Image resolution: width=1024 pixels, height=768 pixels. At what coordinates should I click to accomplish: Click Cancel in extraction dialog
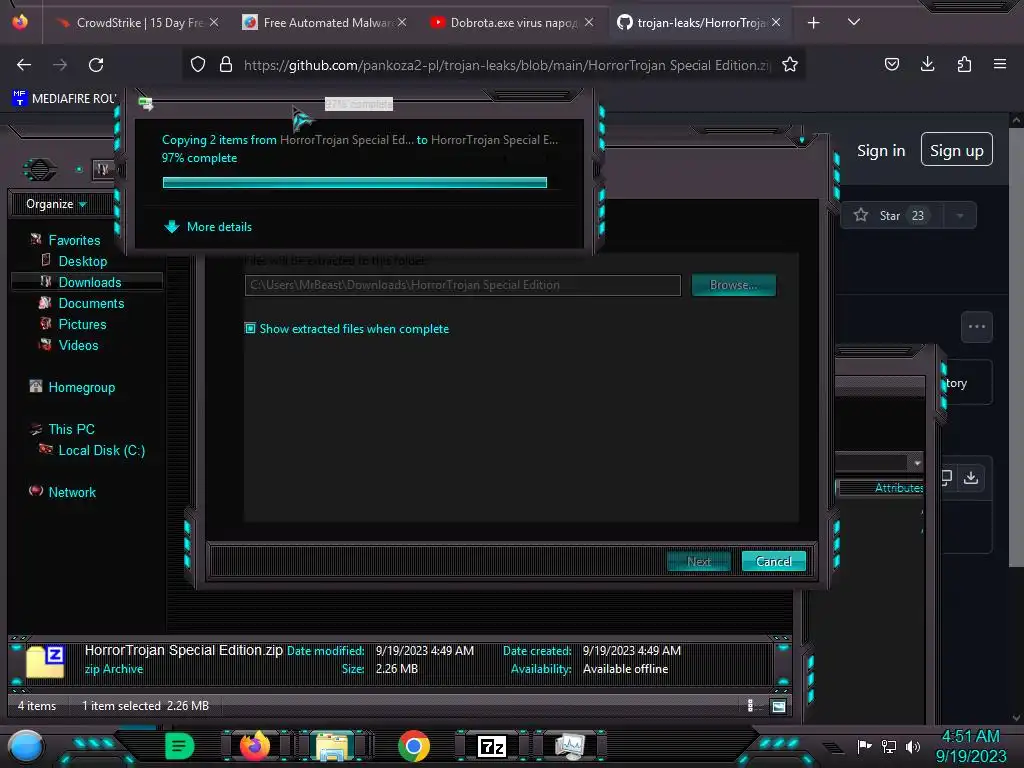click(774, 561)
